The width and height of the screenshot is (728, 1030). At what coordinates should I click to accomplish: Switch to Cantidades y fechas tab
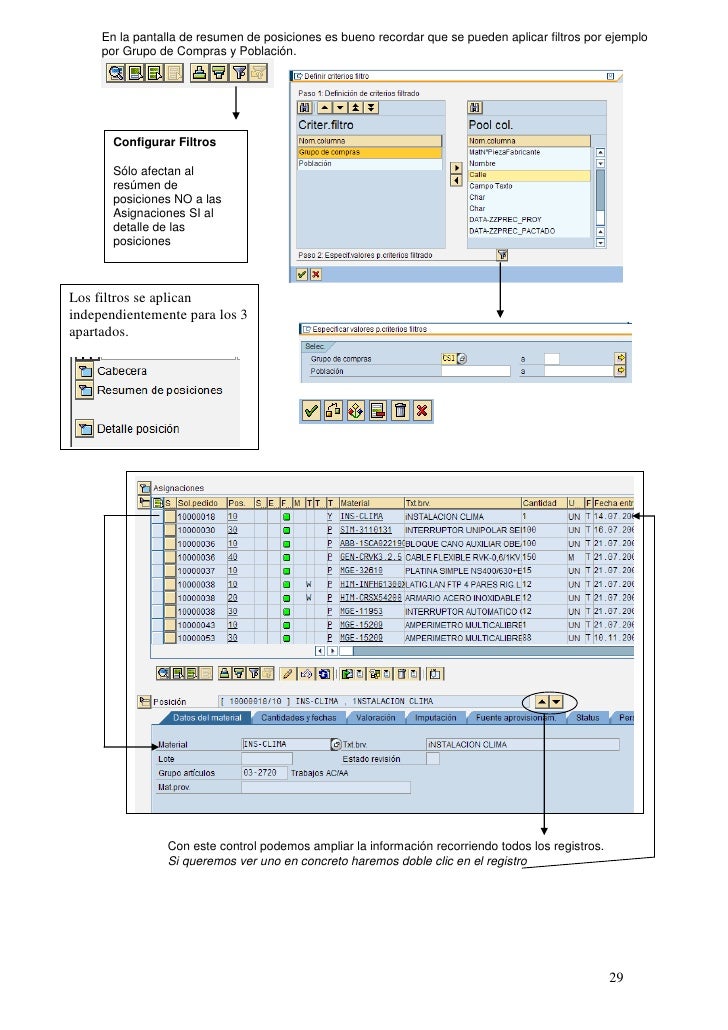[x=298, y=718]
